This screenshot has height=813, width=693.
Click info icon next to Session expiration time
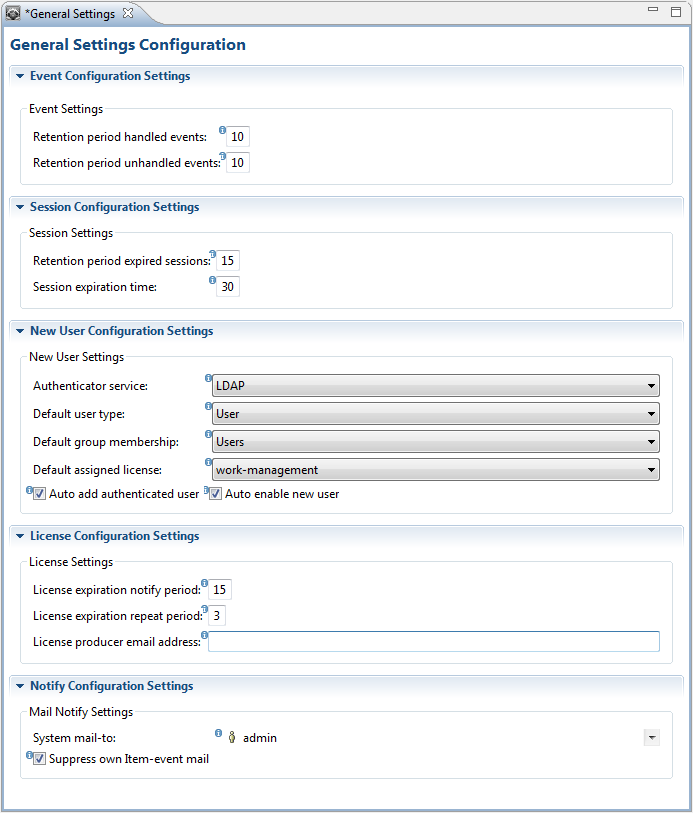[212, 281]
